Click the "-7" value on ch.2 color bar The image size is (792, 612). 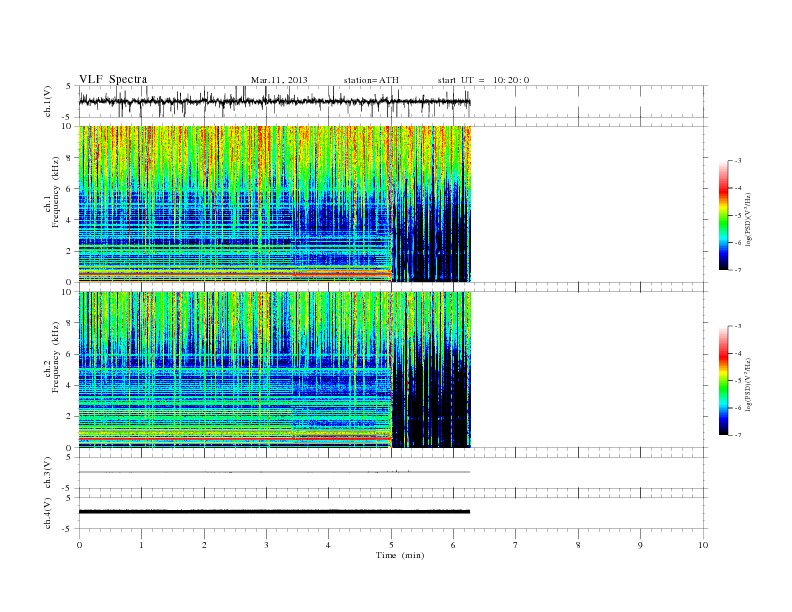click(x=737, y=435)
